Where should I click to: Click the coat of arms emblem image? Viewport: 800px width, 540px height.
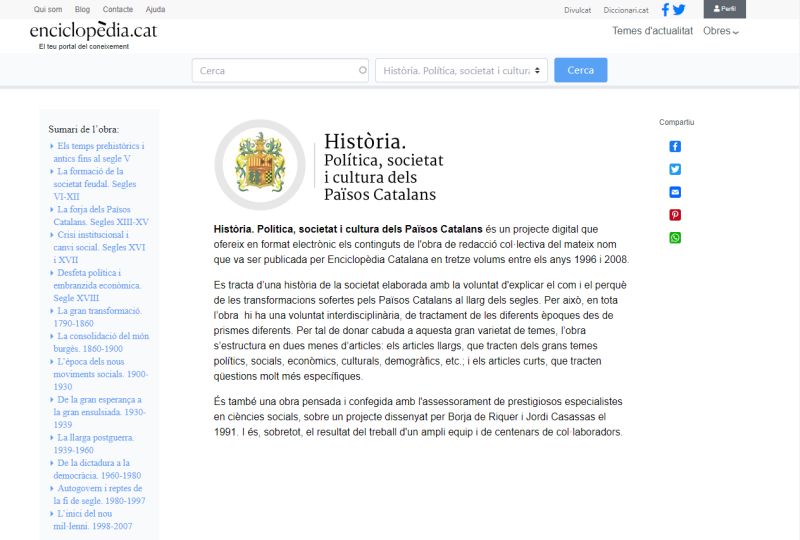260,165
